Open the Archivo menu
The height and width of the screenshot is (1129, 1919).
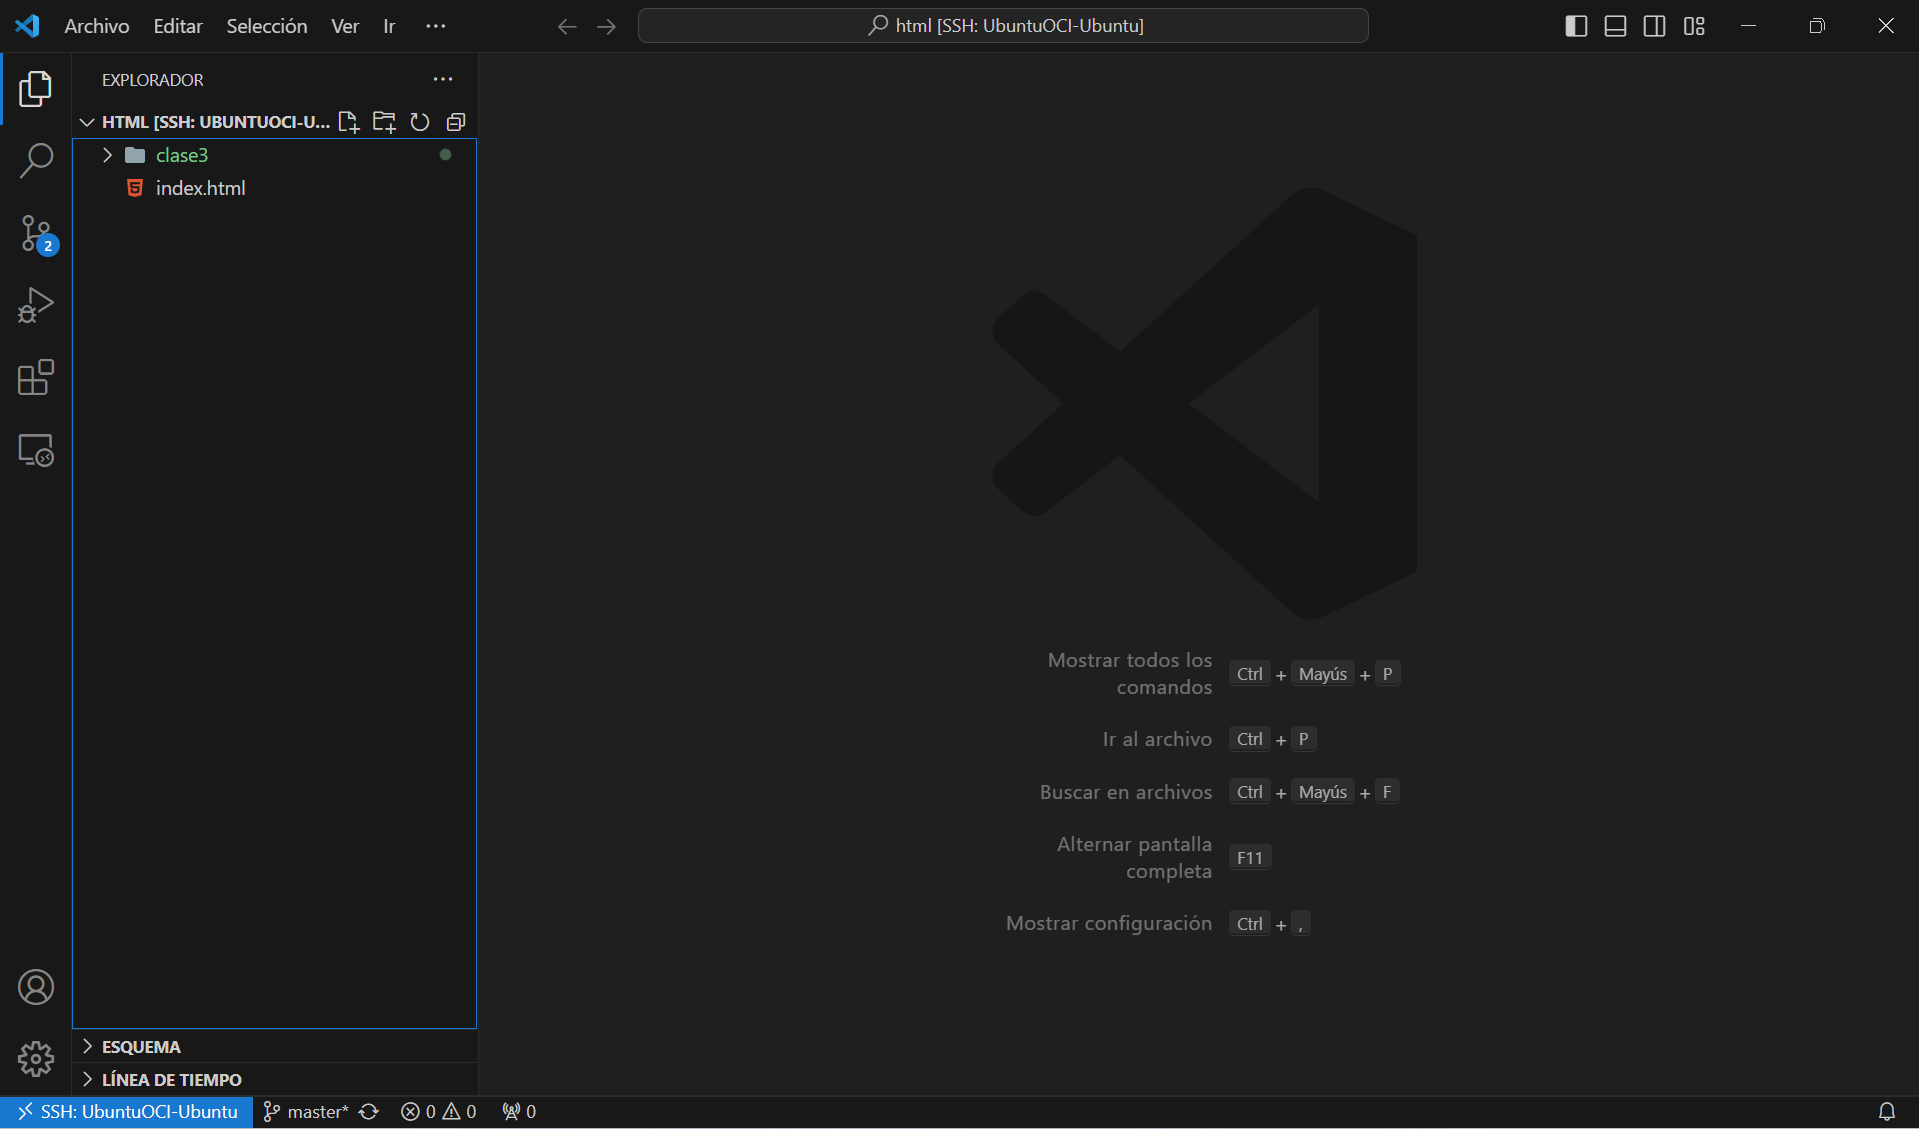(x=97, y=26)
